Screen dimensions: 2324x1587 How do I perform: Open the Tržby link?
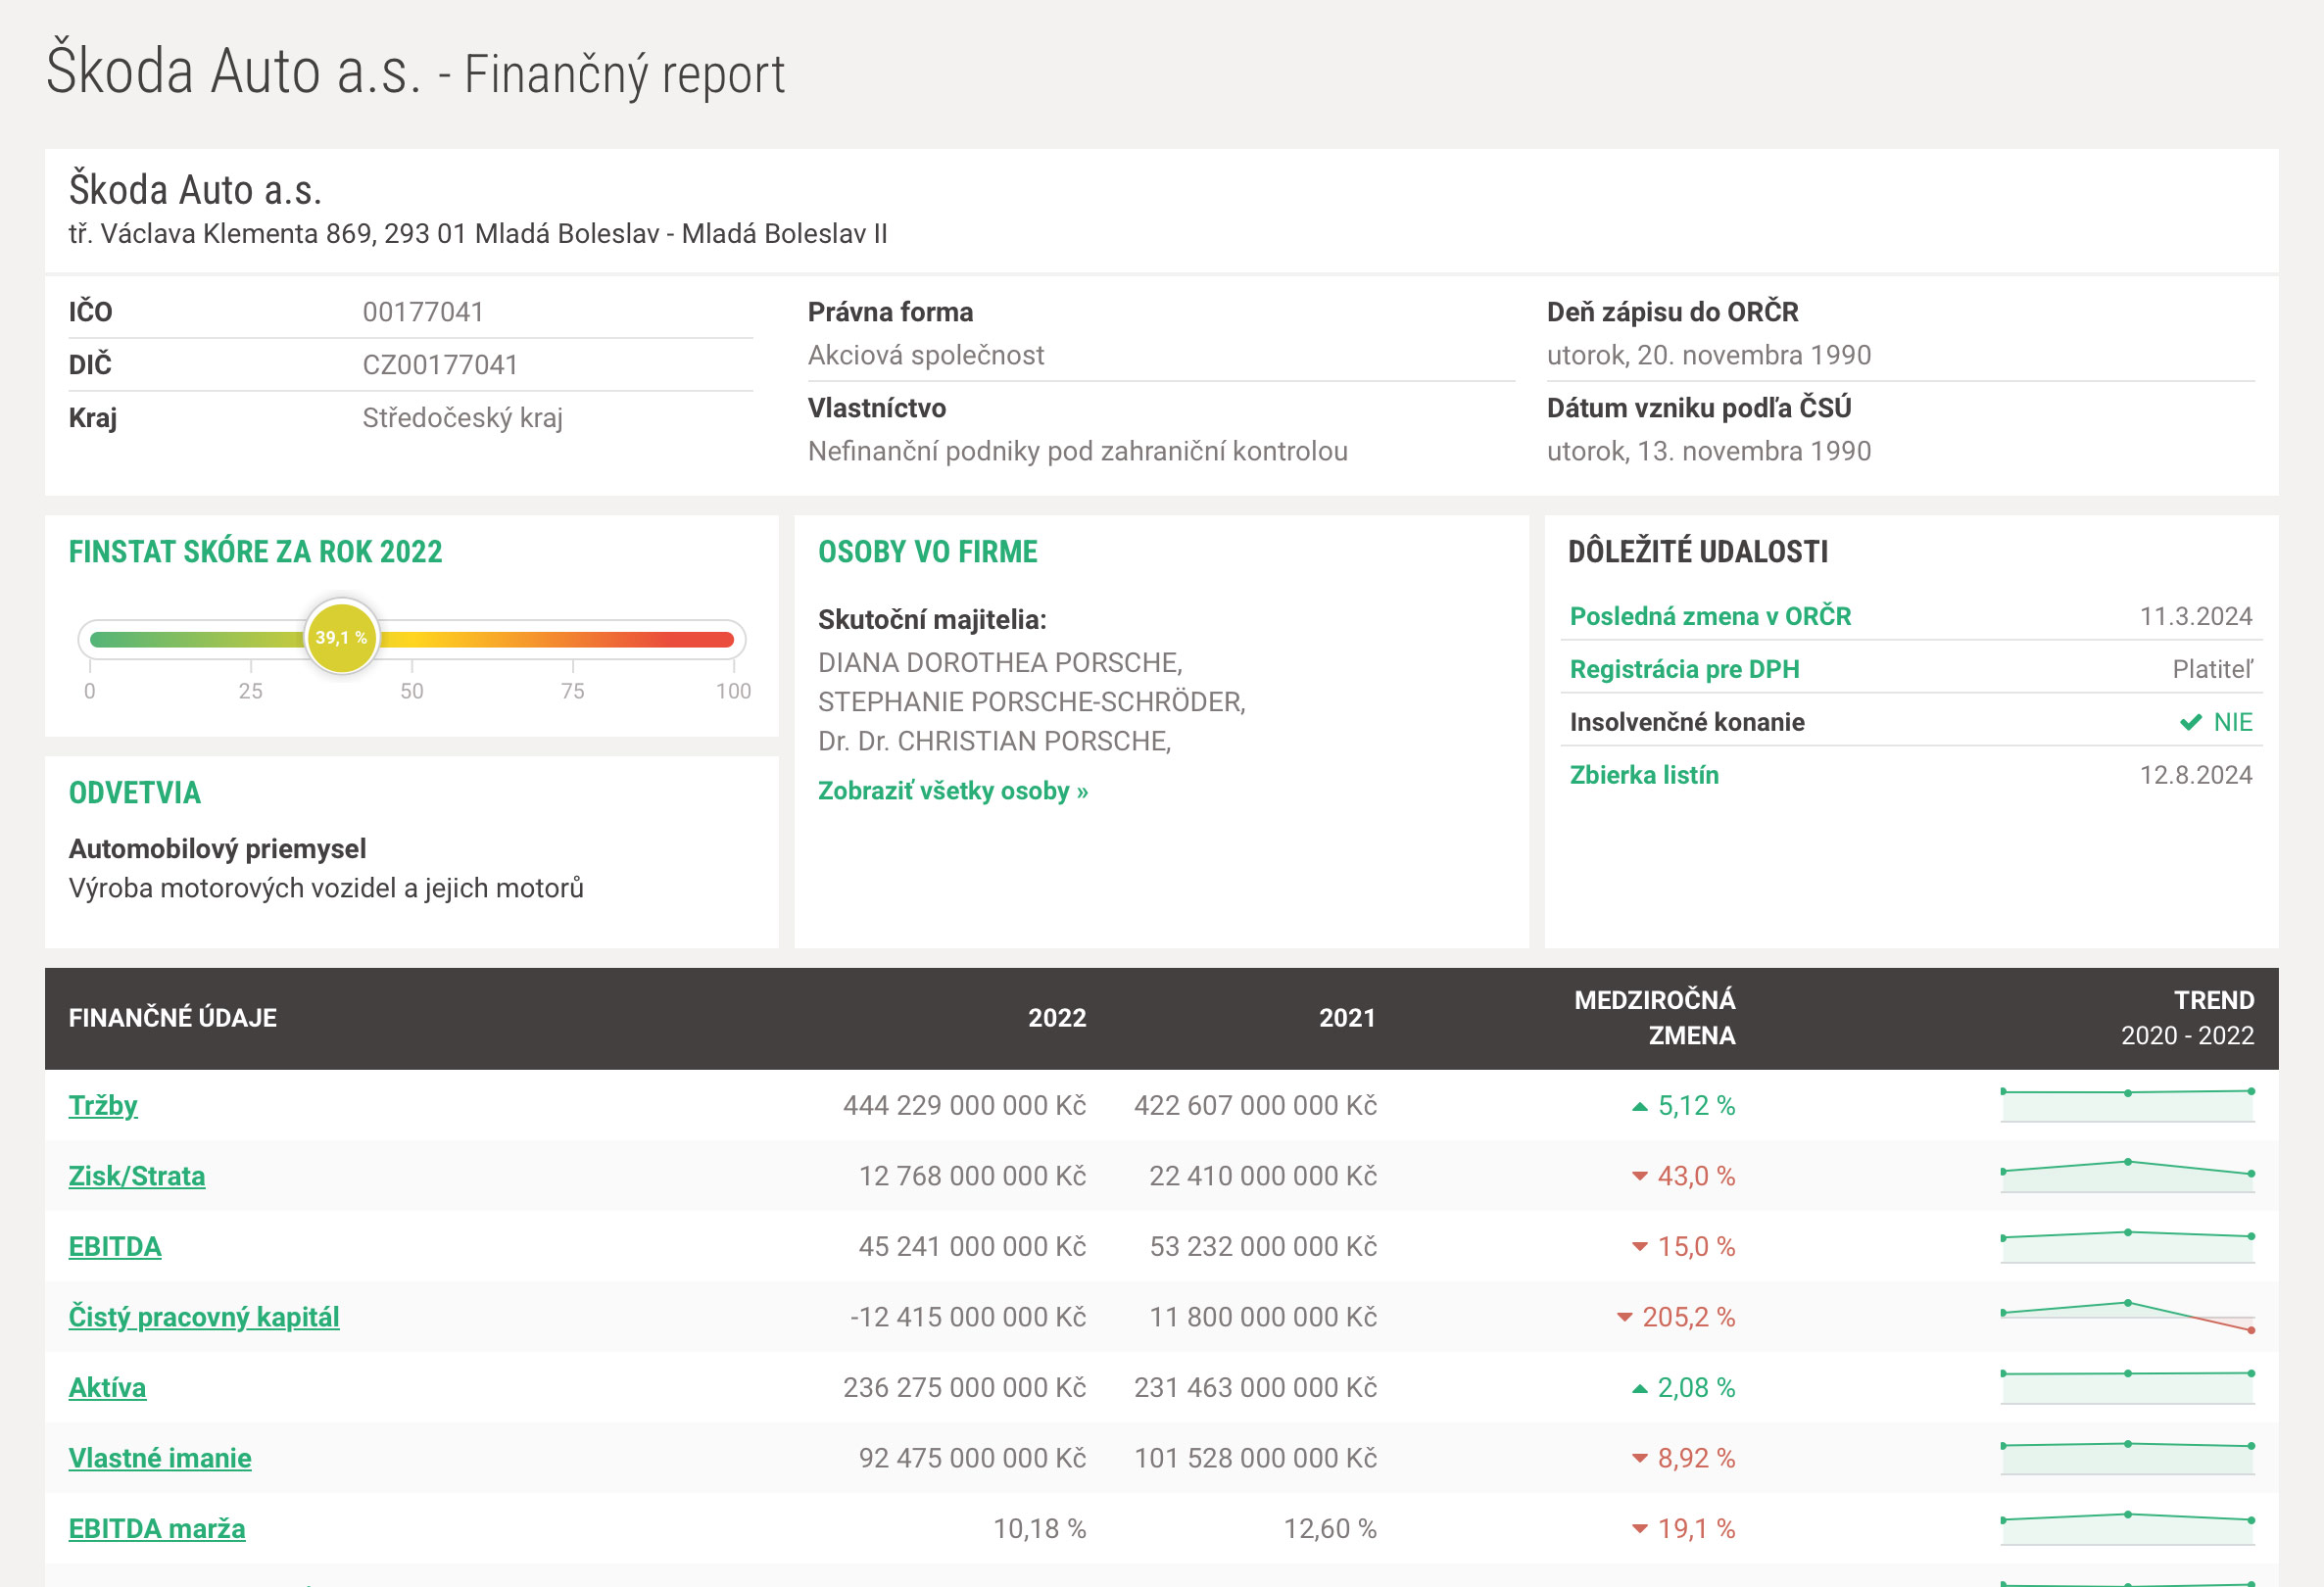(x=103, y=1105)
